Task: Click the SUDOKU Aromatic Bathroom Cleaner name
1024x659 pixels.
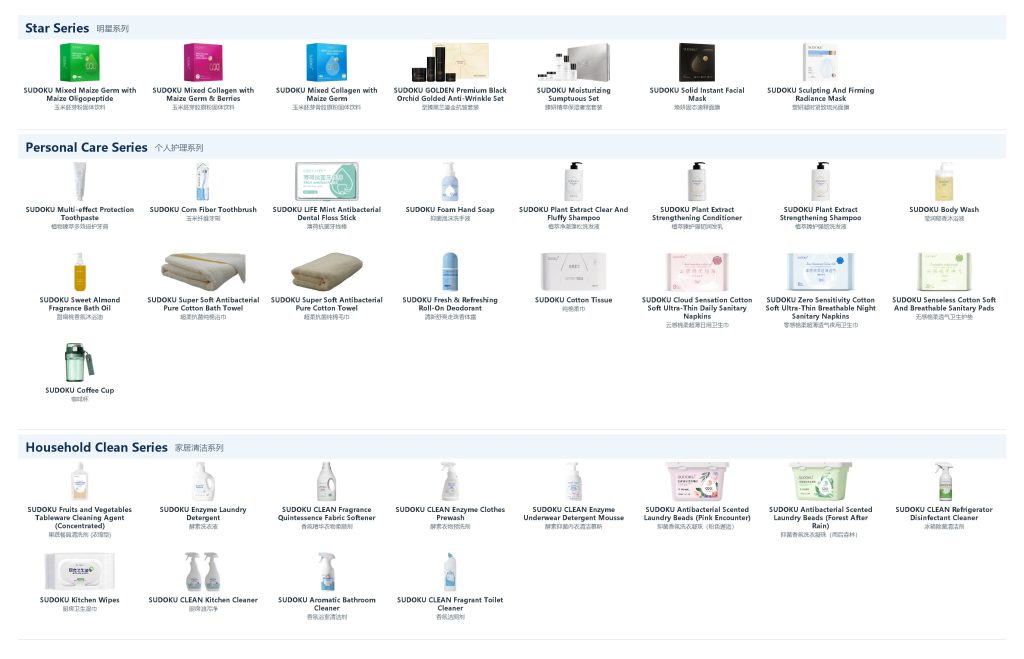Action: pos(327,603)
